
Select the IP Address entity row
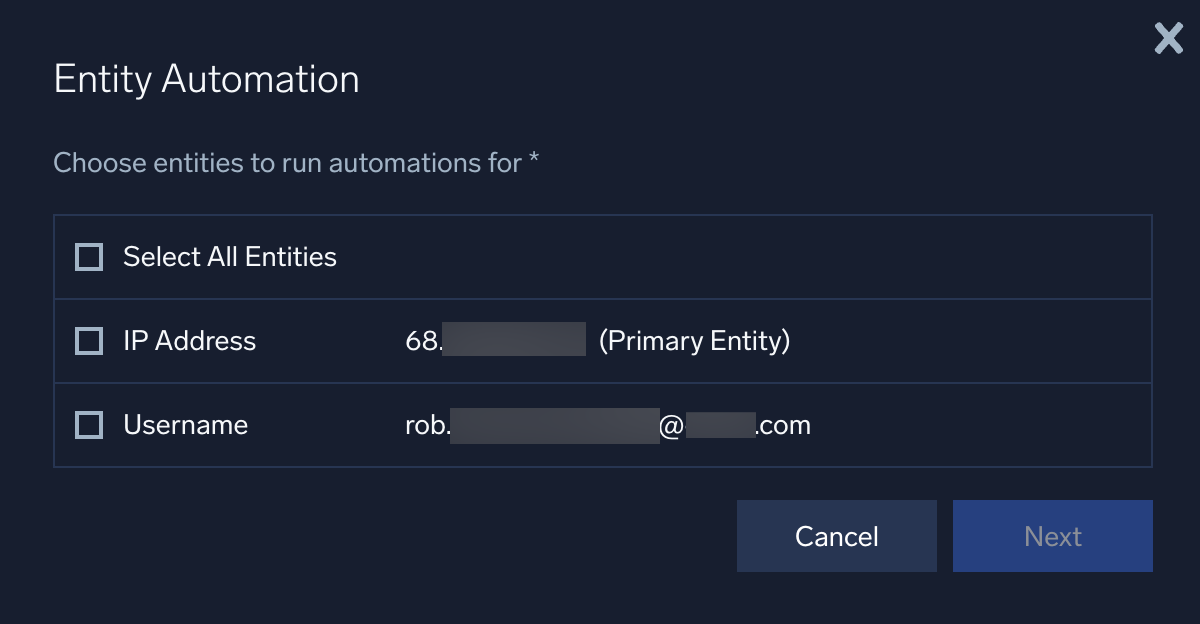(400, 341)
